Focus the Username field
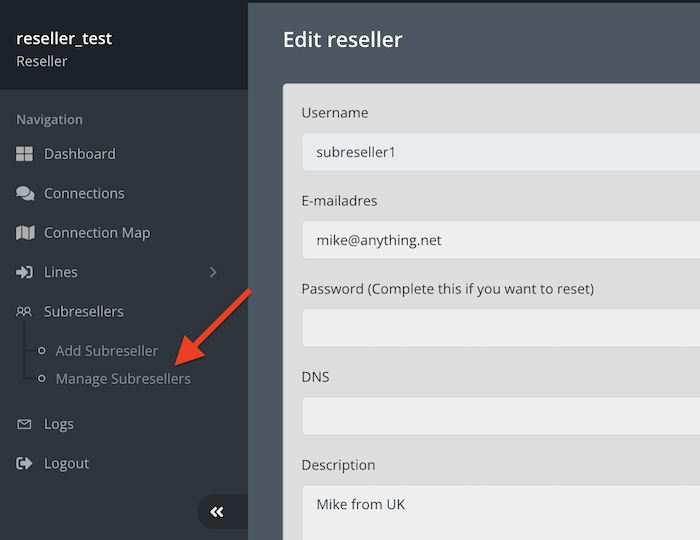The height and width of the screenshot is (540, 700). [x=500, y=152]
